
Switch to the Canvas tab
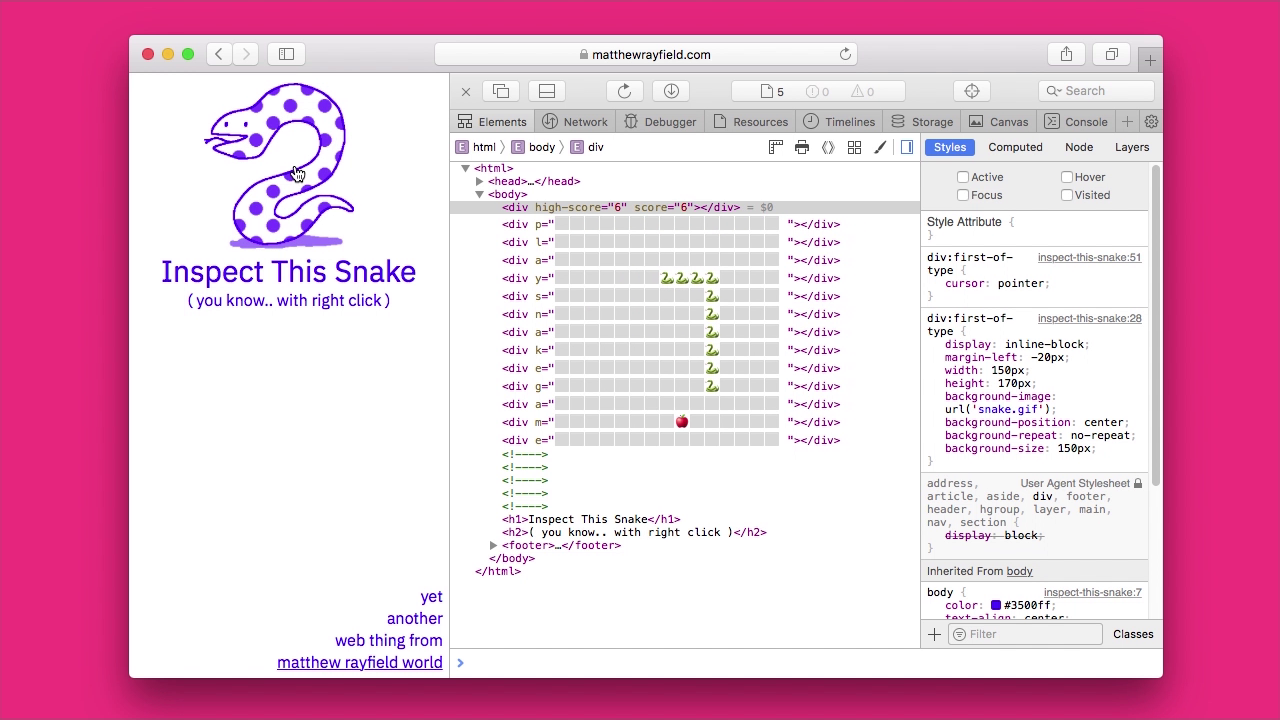click(999, 122)
